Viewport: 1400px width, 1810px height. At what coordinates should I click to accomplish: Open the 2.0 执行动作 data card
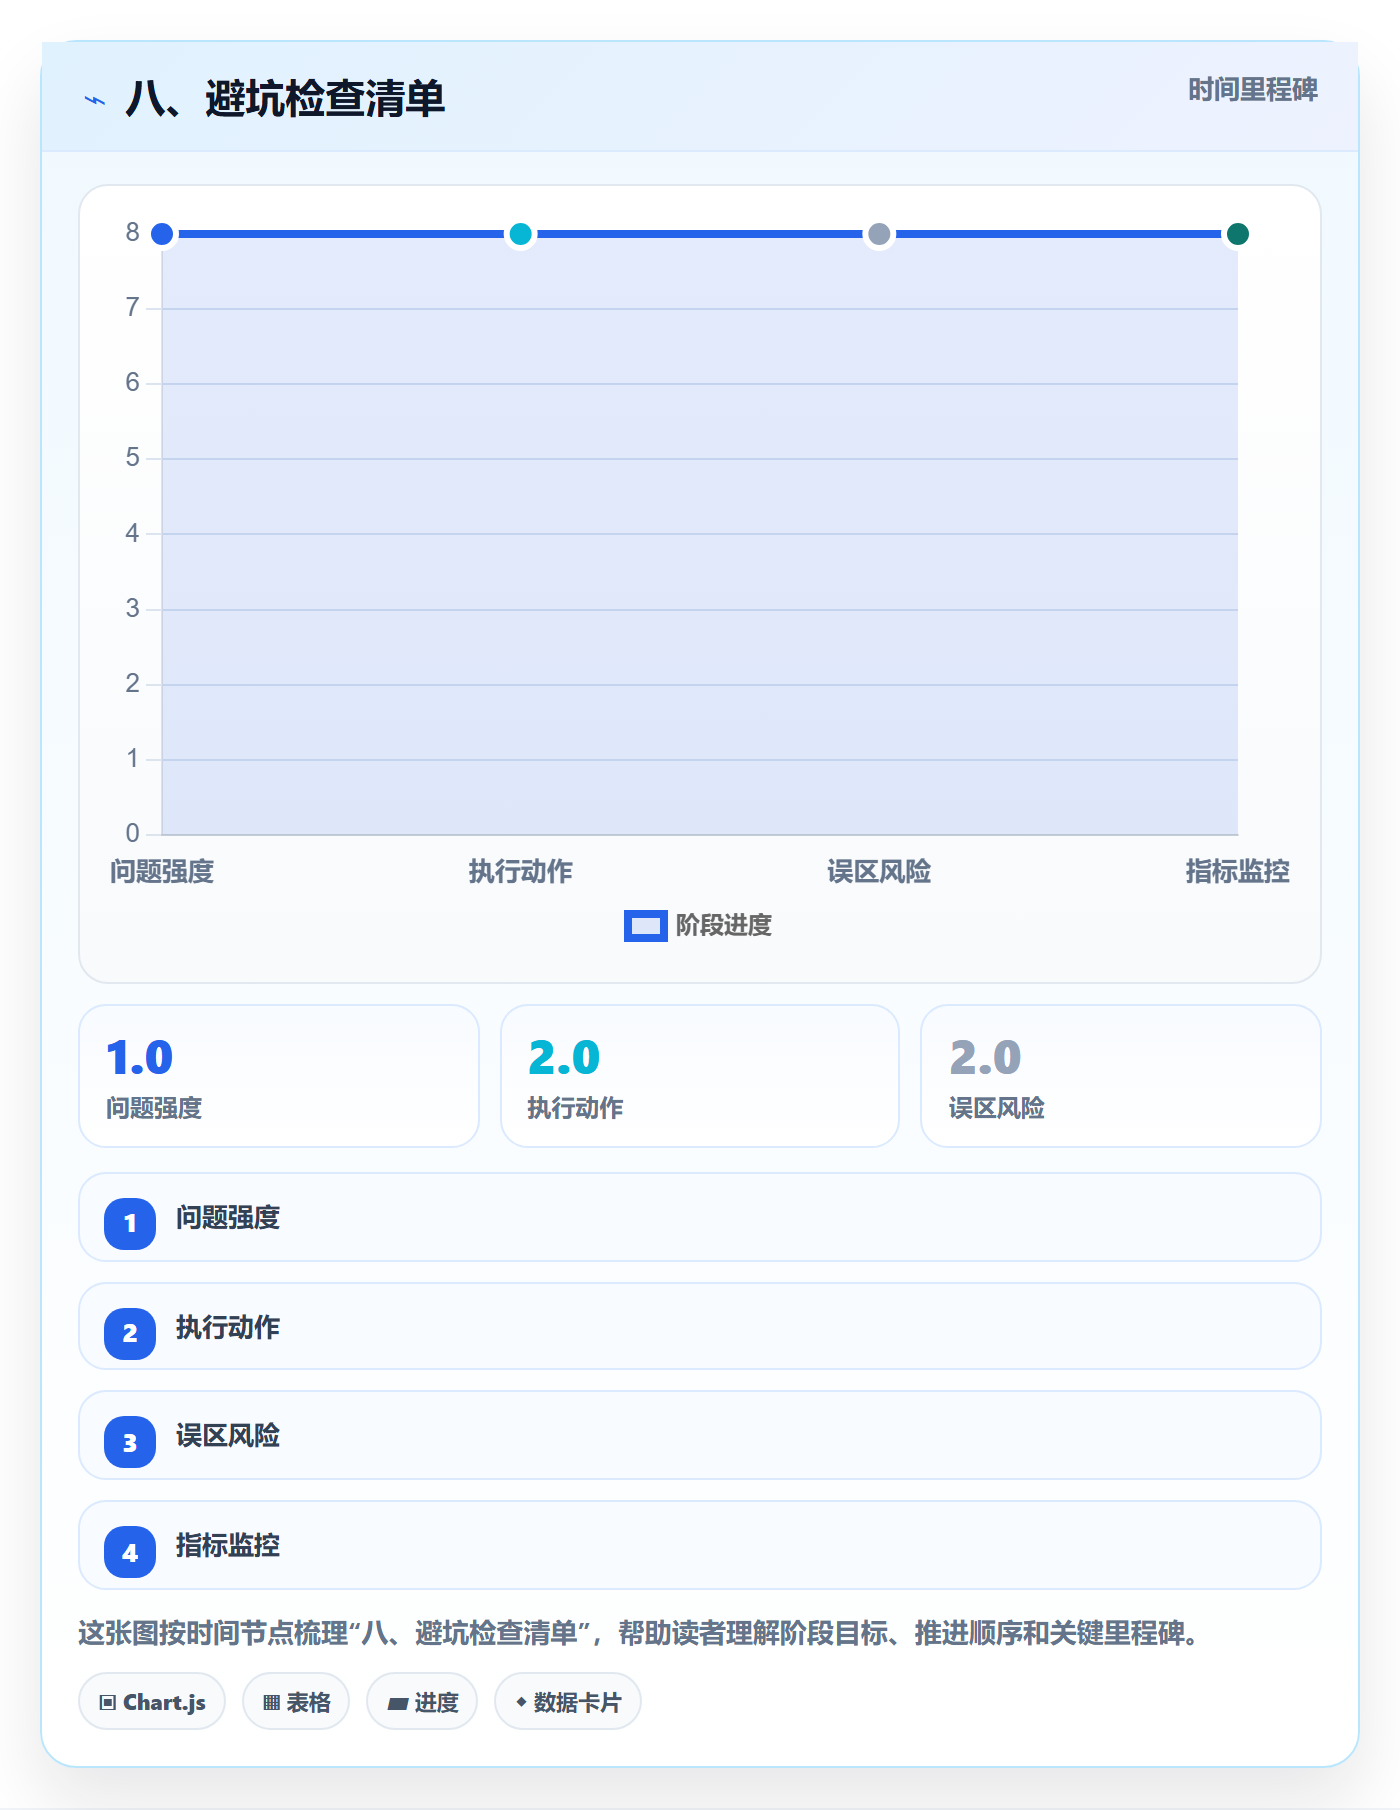700,1076
